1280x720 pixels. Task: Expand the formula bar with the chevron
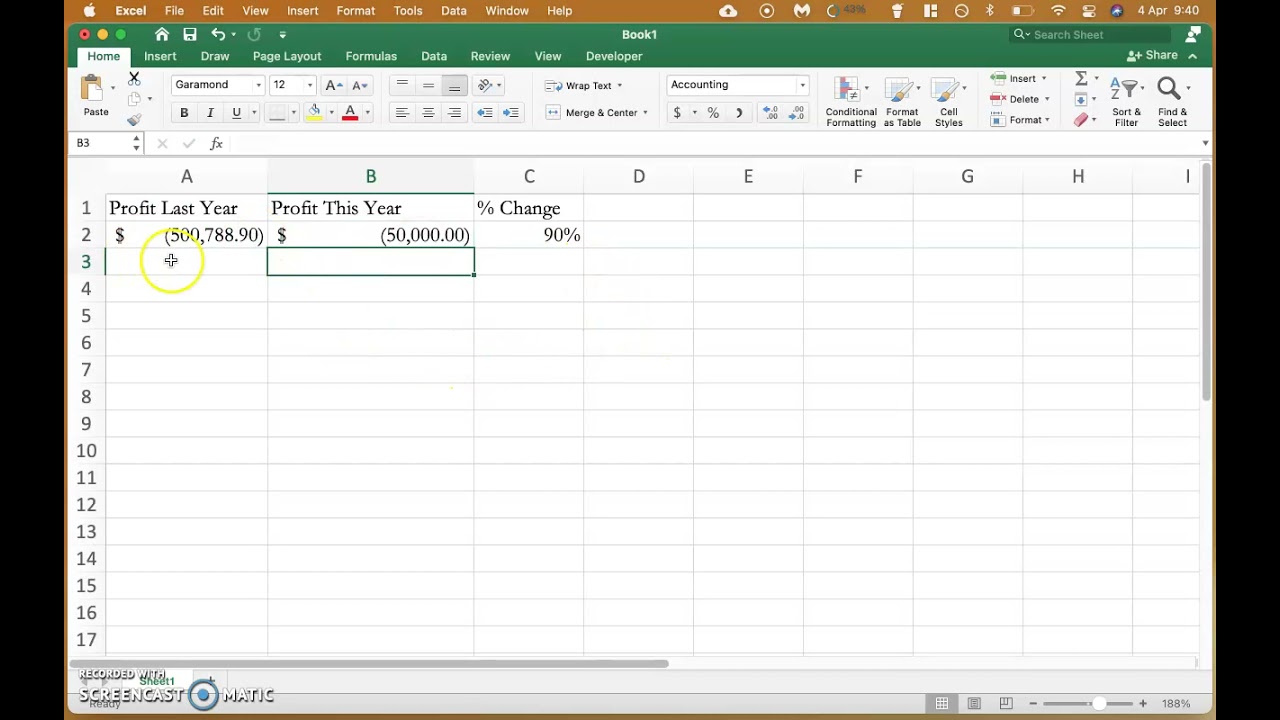click(x=1205, y=143)
